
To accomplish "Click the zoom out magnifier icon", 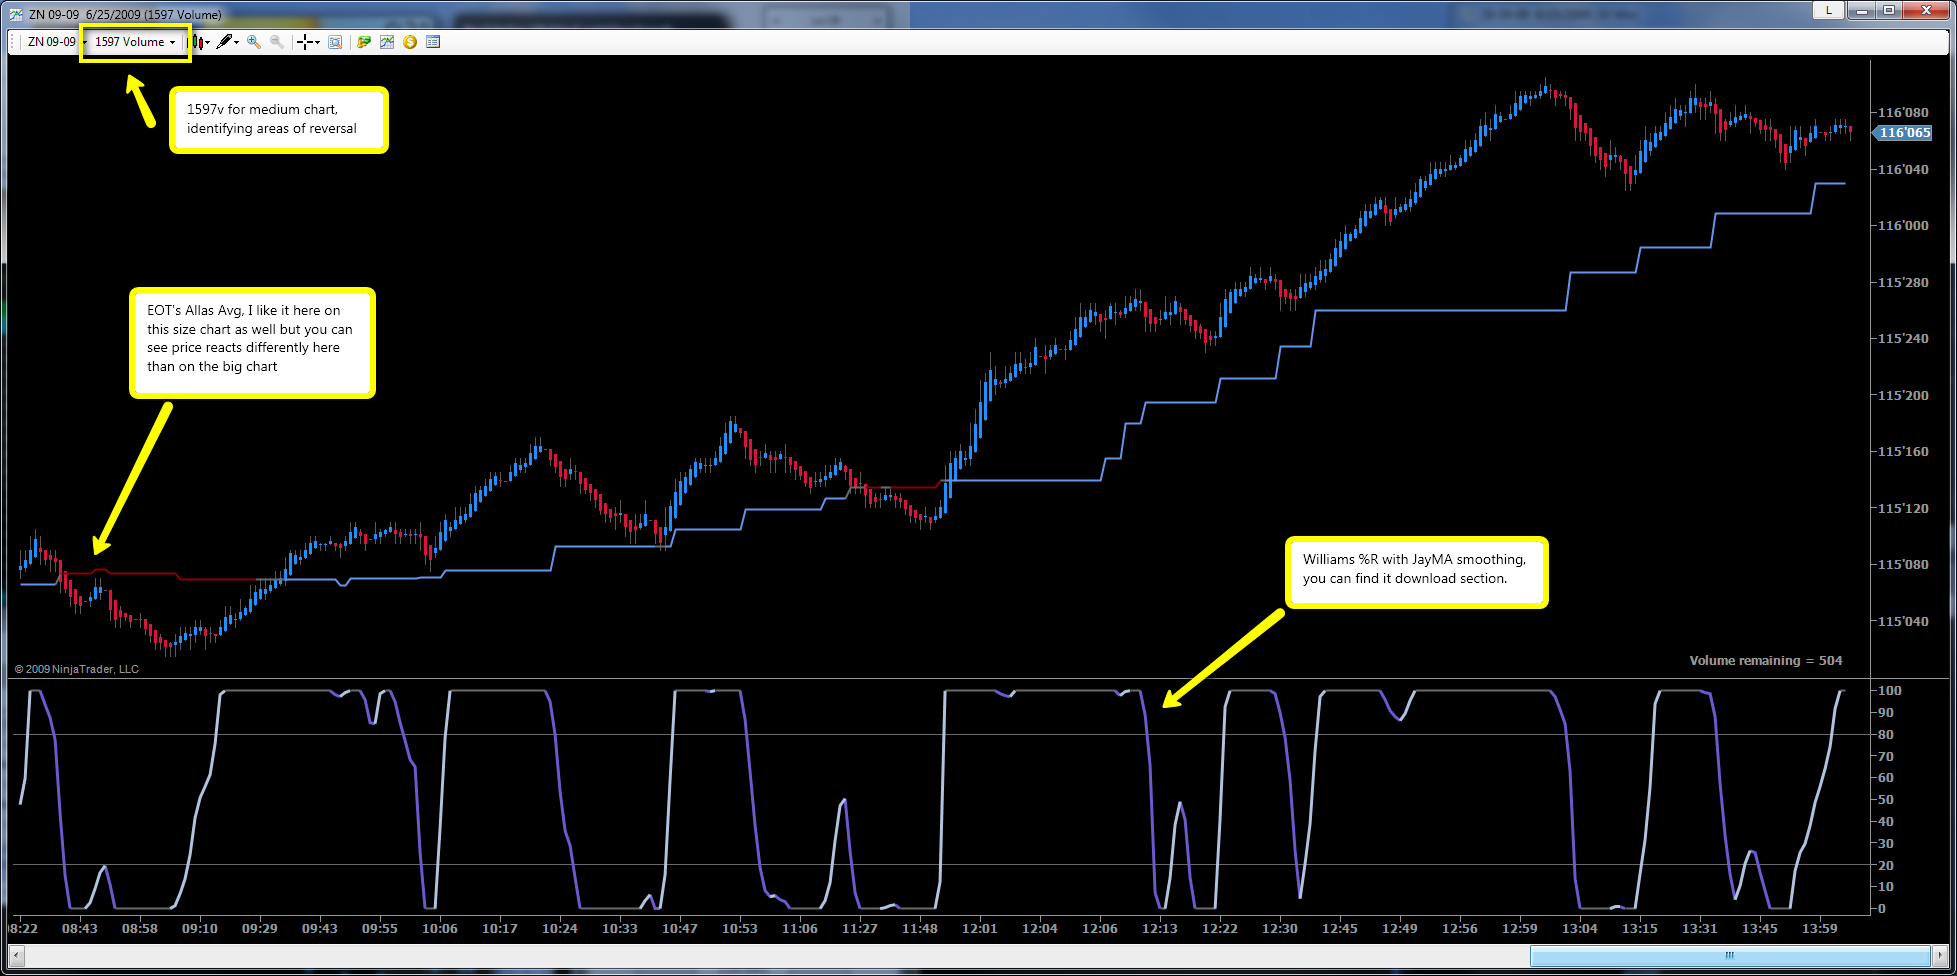I will 277,42.
